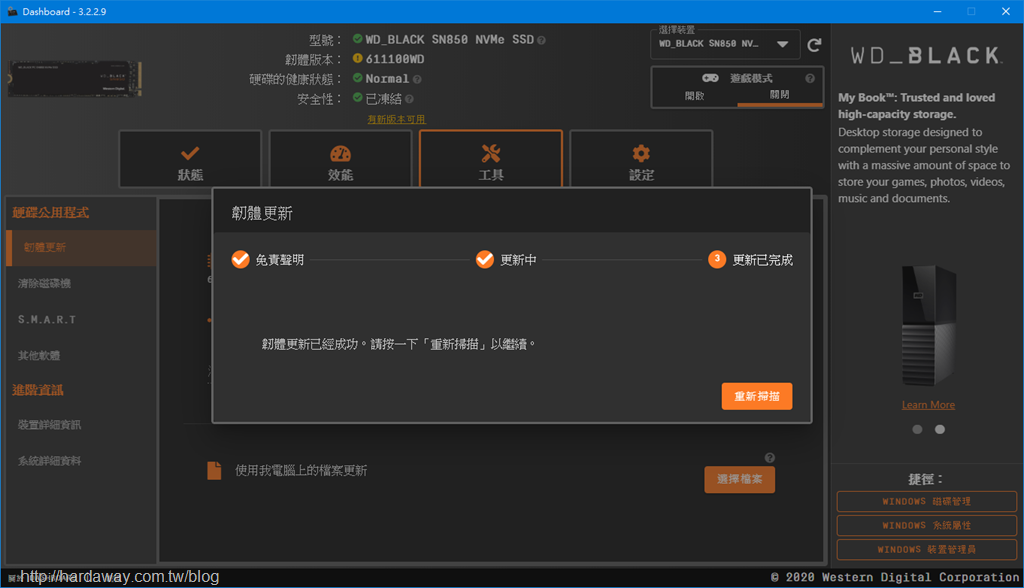Screen dimensions: 1024x588
Task: Select the first carousel dot
Action: [x=918, y=429]
